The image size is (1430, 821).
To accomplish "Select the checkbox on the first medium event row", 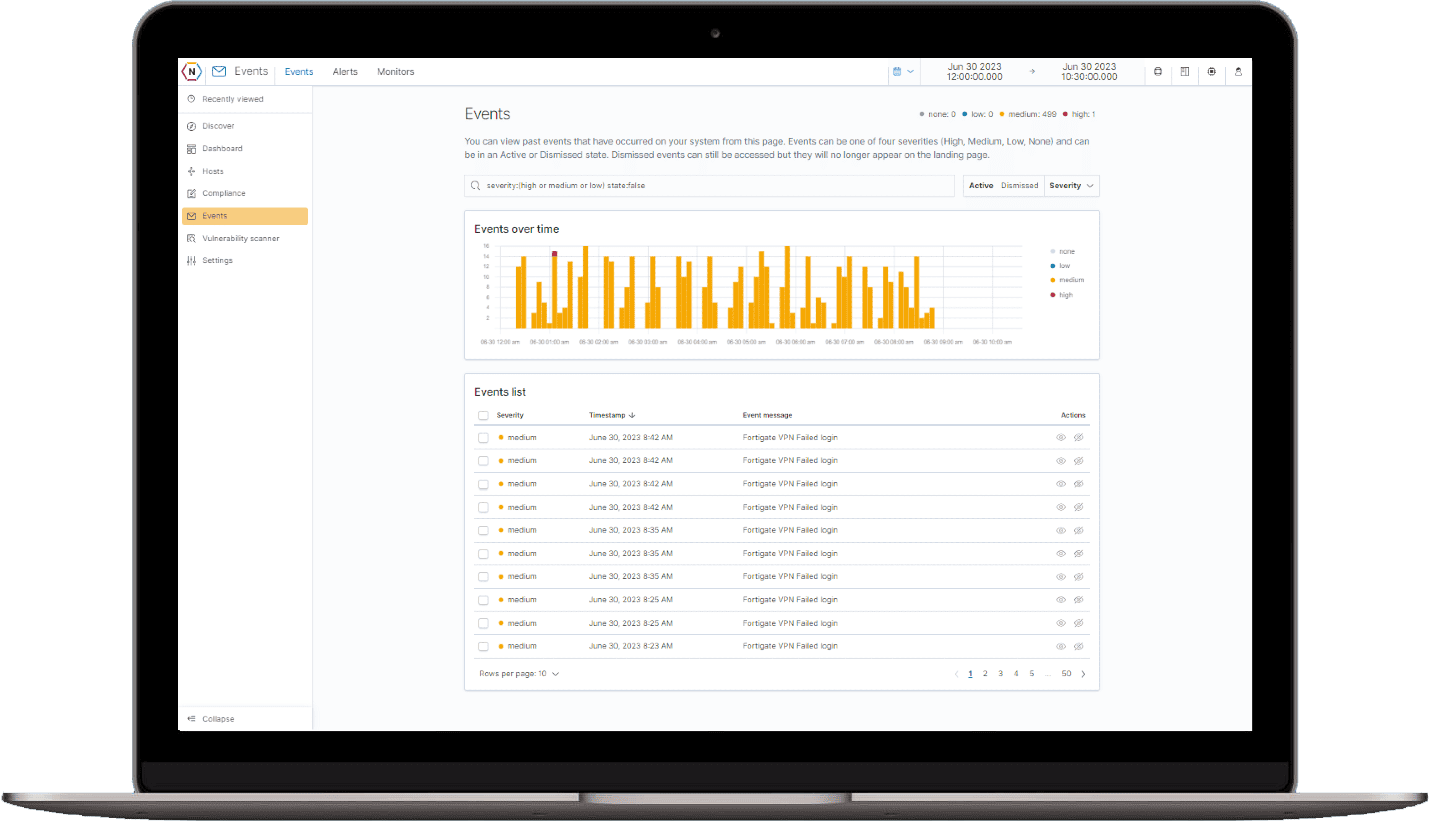I will coord(484,437).
